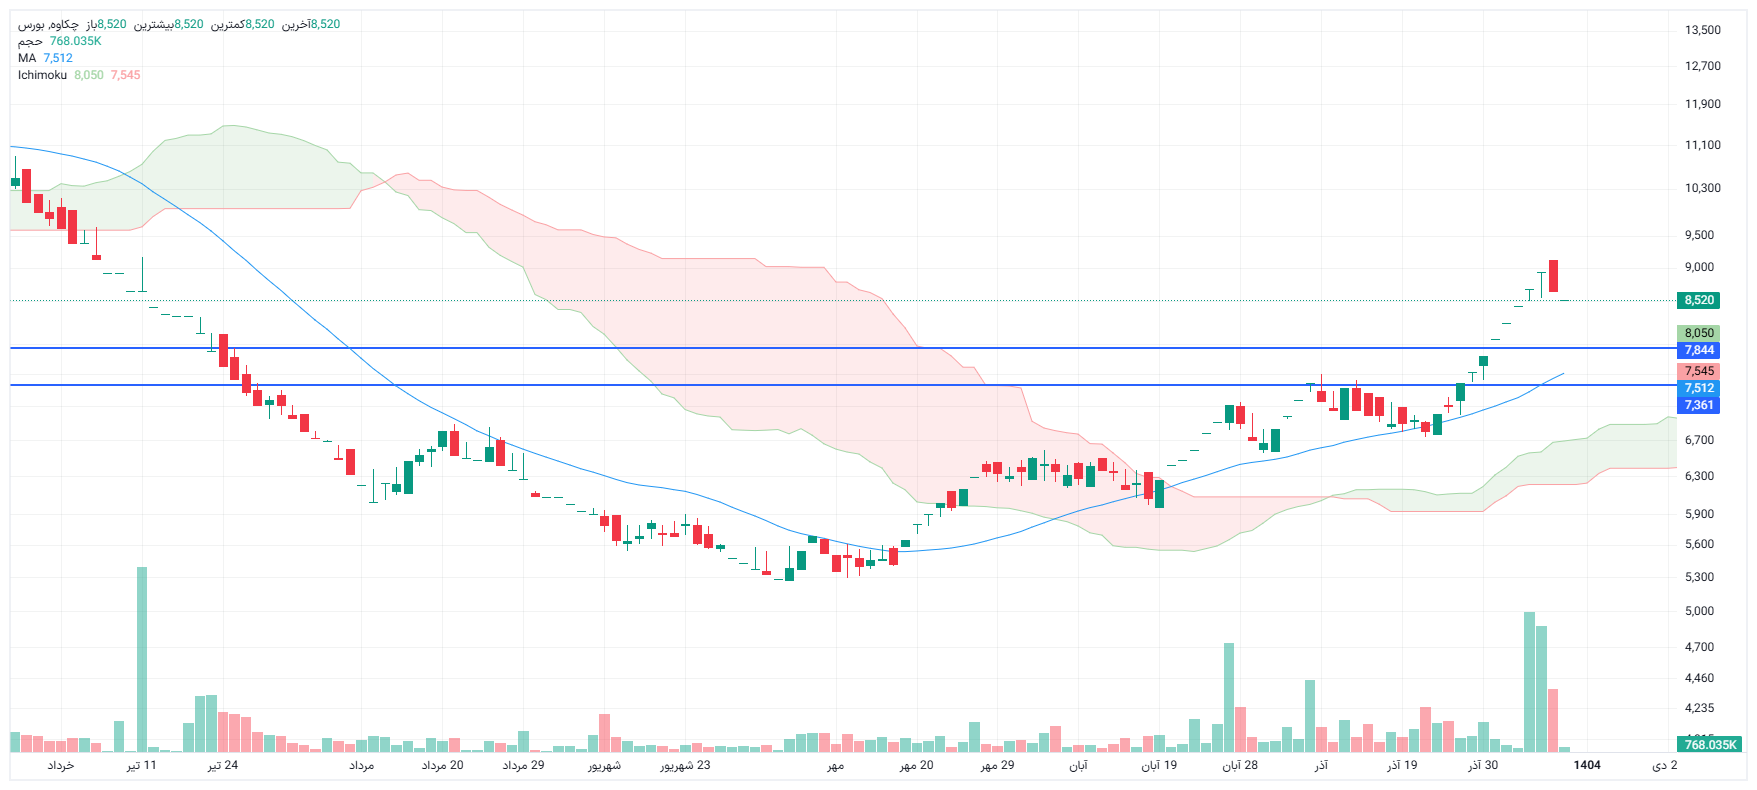Select the 30 آذر date on time axis

tap(1483, 765)
